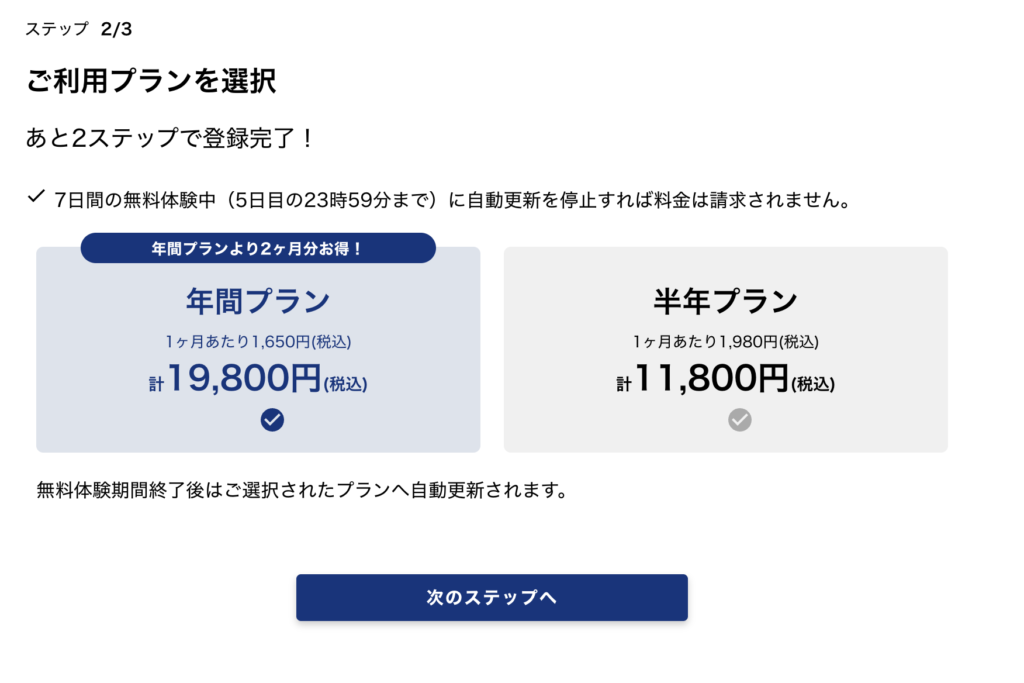Click the (税込) label beside 11,800円
Screen dimensions: 1024x683
[813, 384]
